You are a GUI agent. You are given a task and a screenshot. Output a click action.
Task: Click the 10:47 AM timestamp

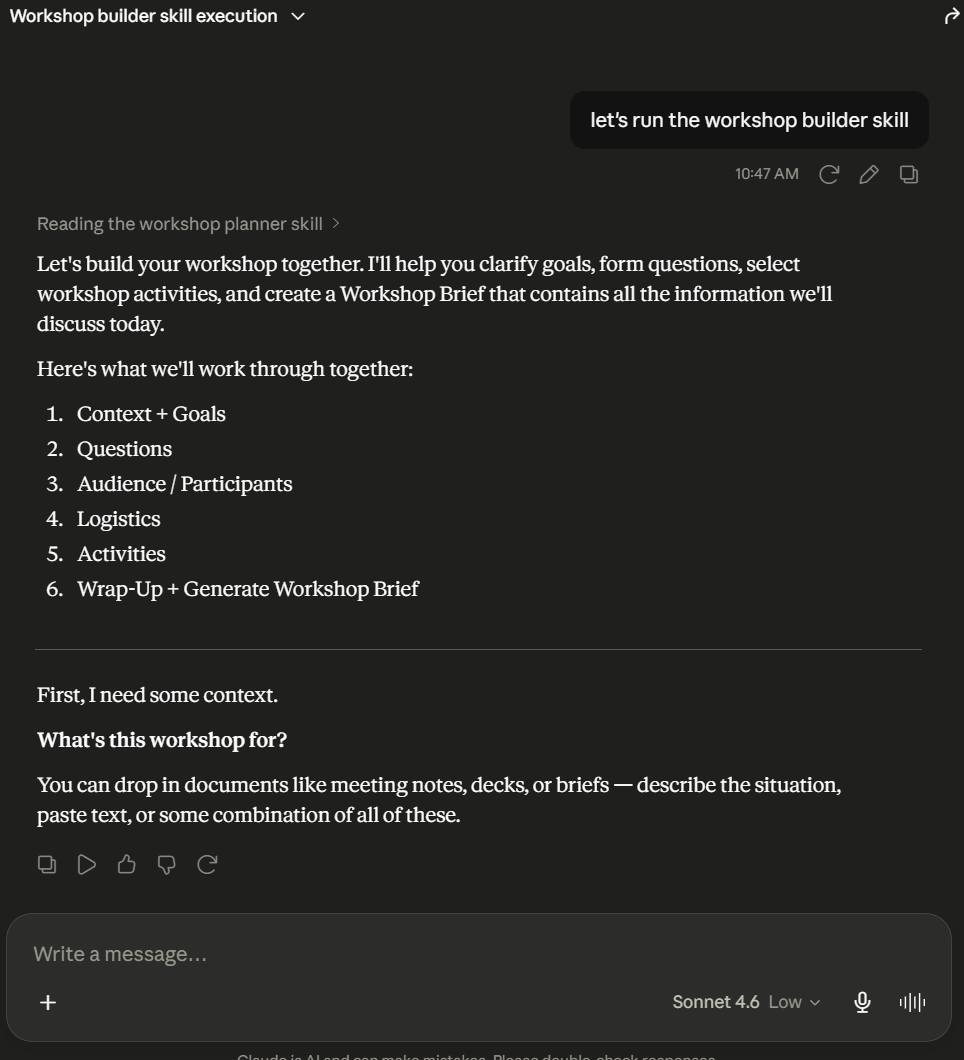click(x=767, y=174)
